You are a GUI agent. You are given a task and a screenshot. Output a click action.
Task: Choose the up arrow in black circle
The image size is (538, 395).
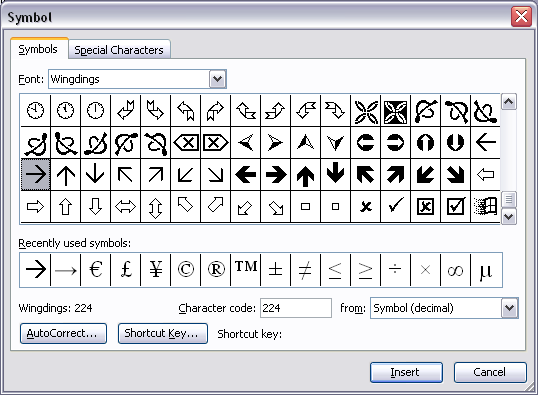pyautogui.click(x=425, y=142)
